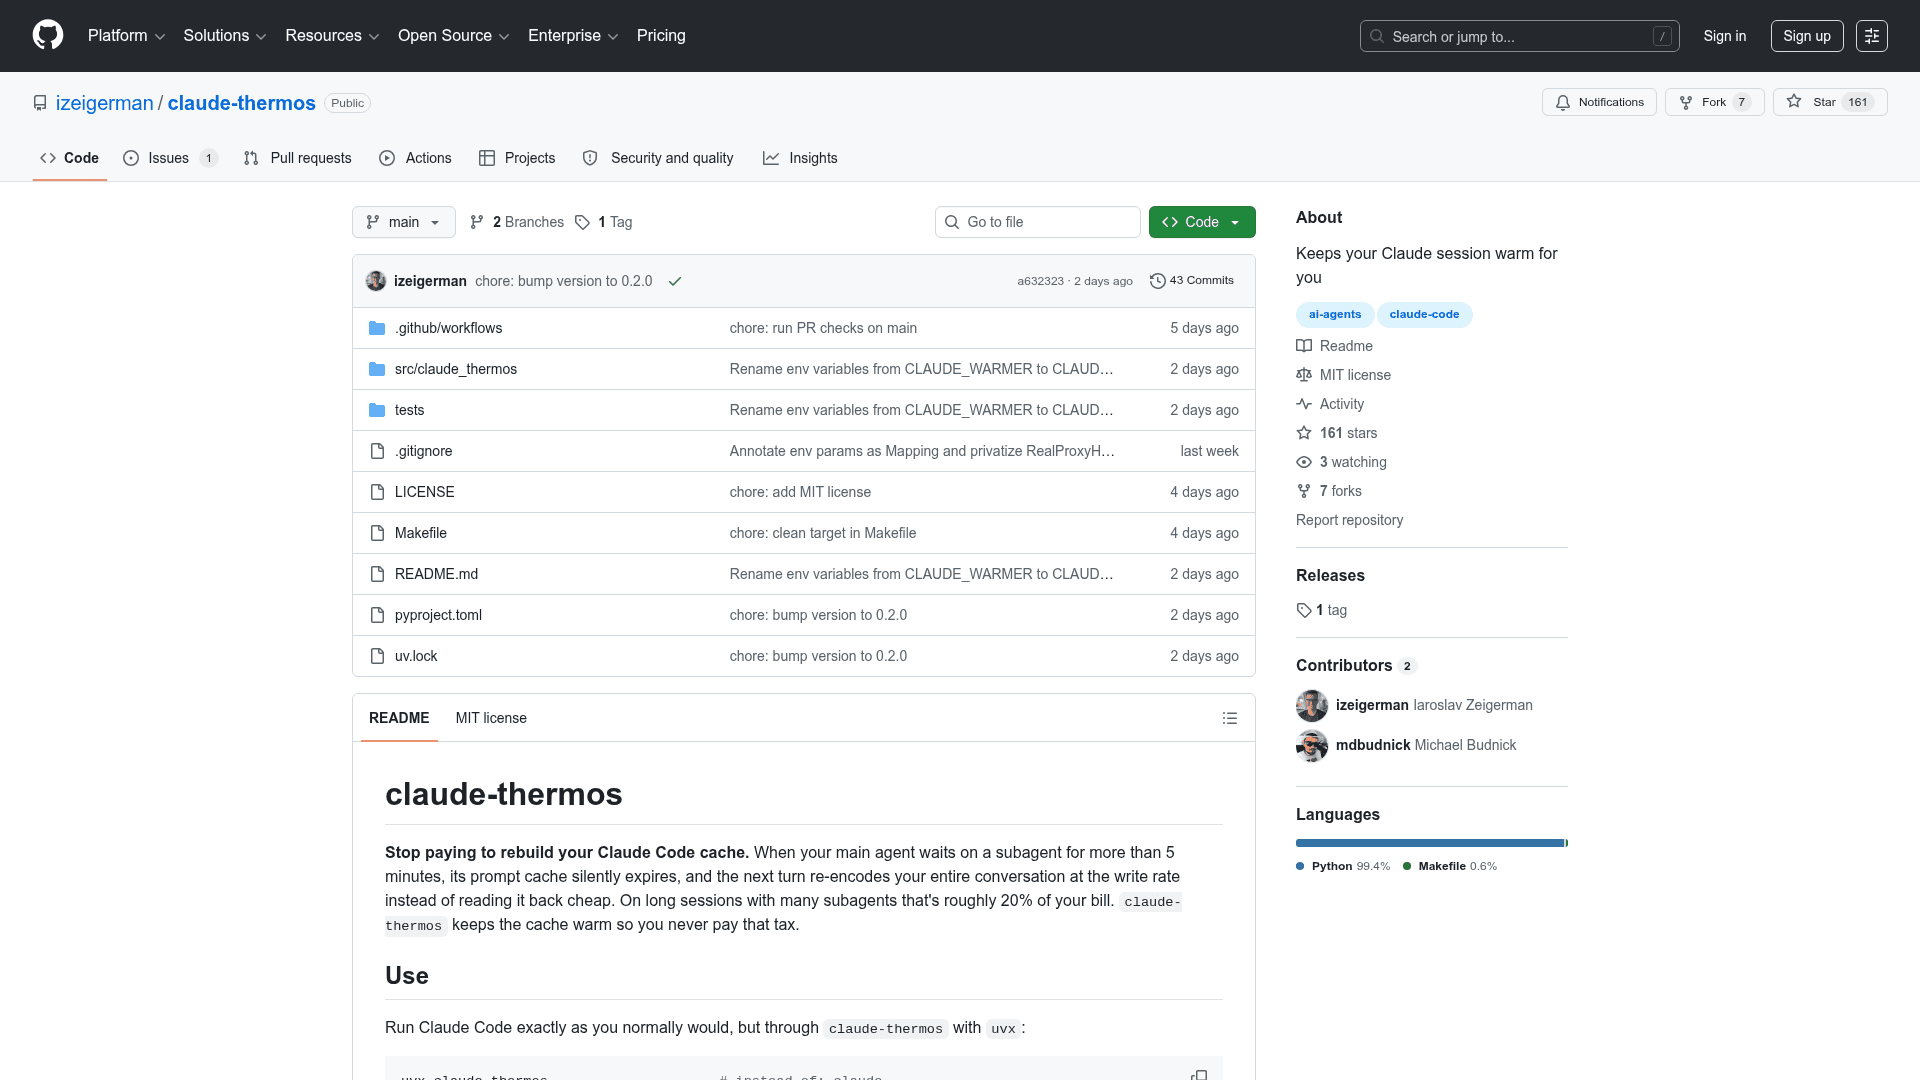Open the GitHub homepage logo

(48, 35)
